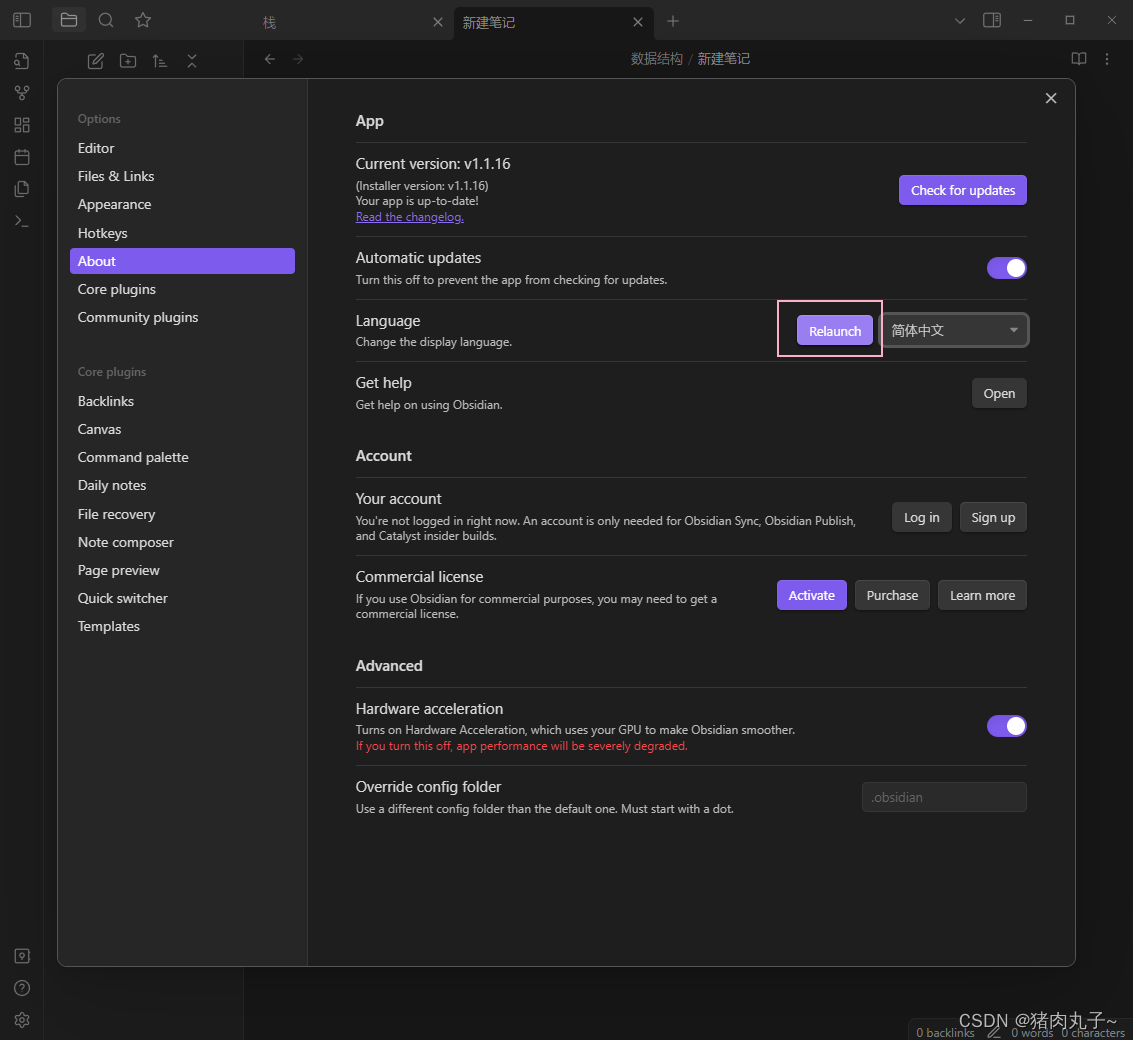Open the language dropdown 简体中文
The width and height of the screenshot is (1133, 1040).
(954, 330)
